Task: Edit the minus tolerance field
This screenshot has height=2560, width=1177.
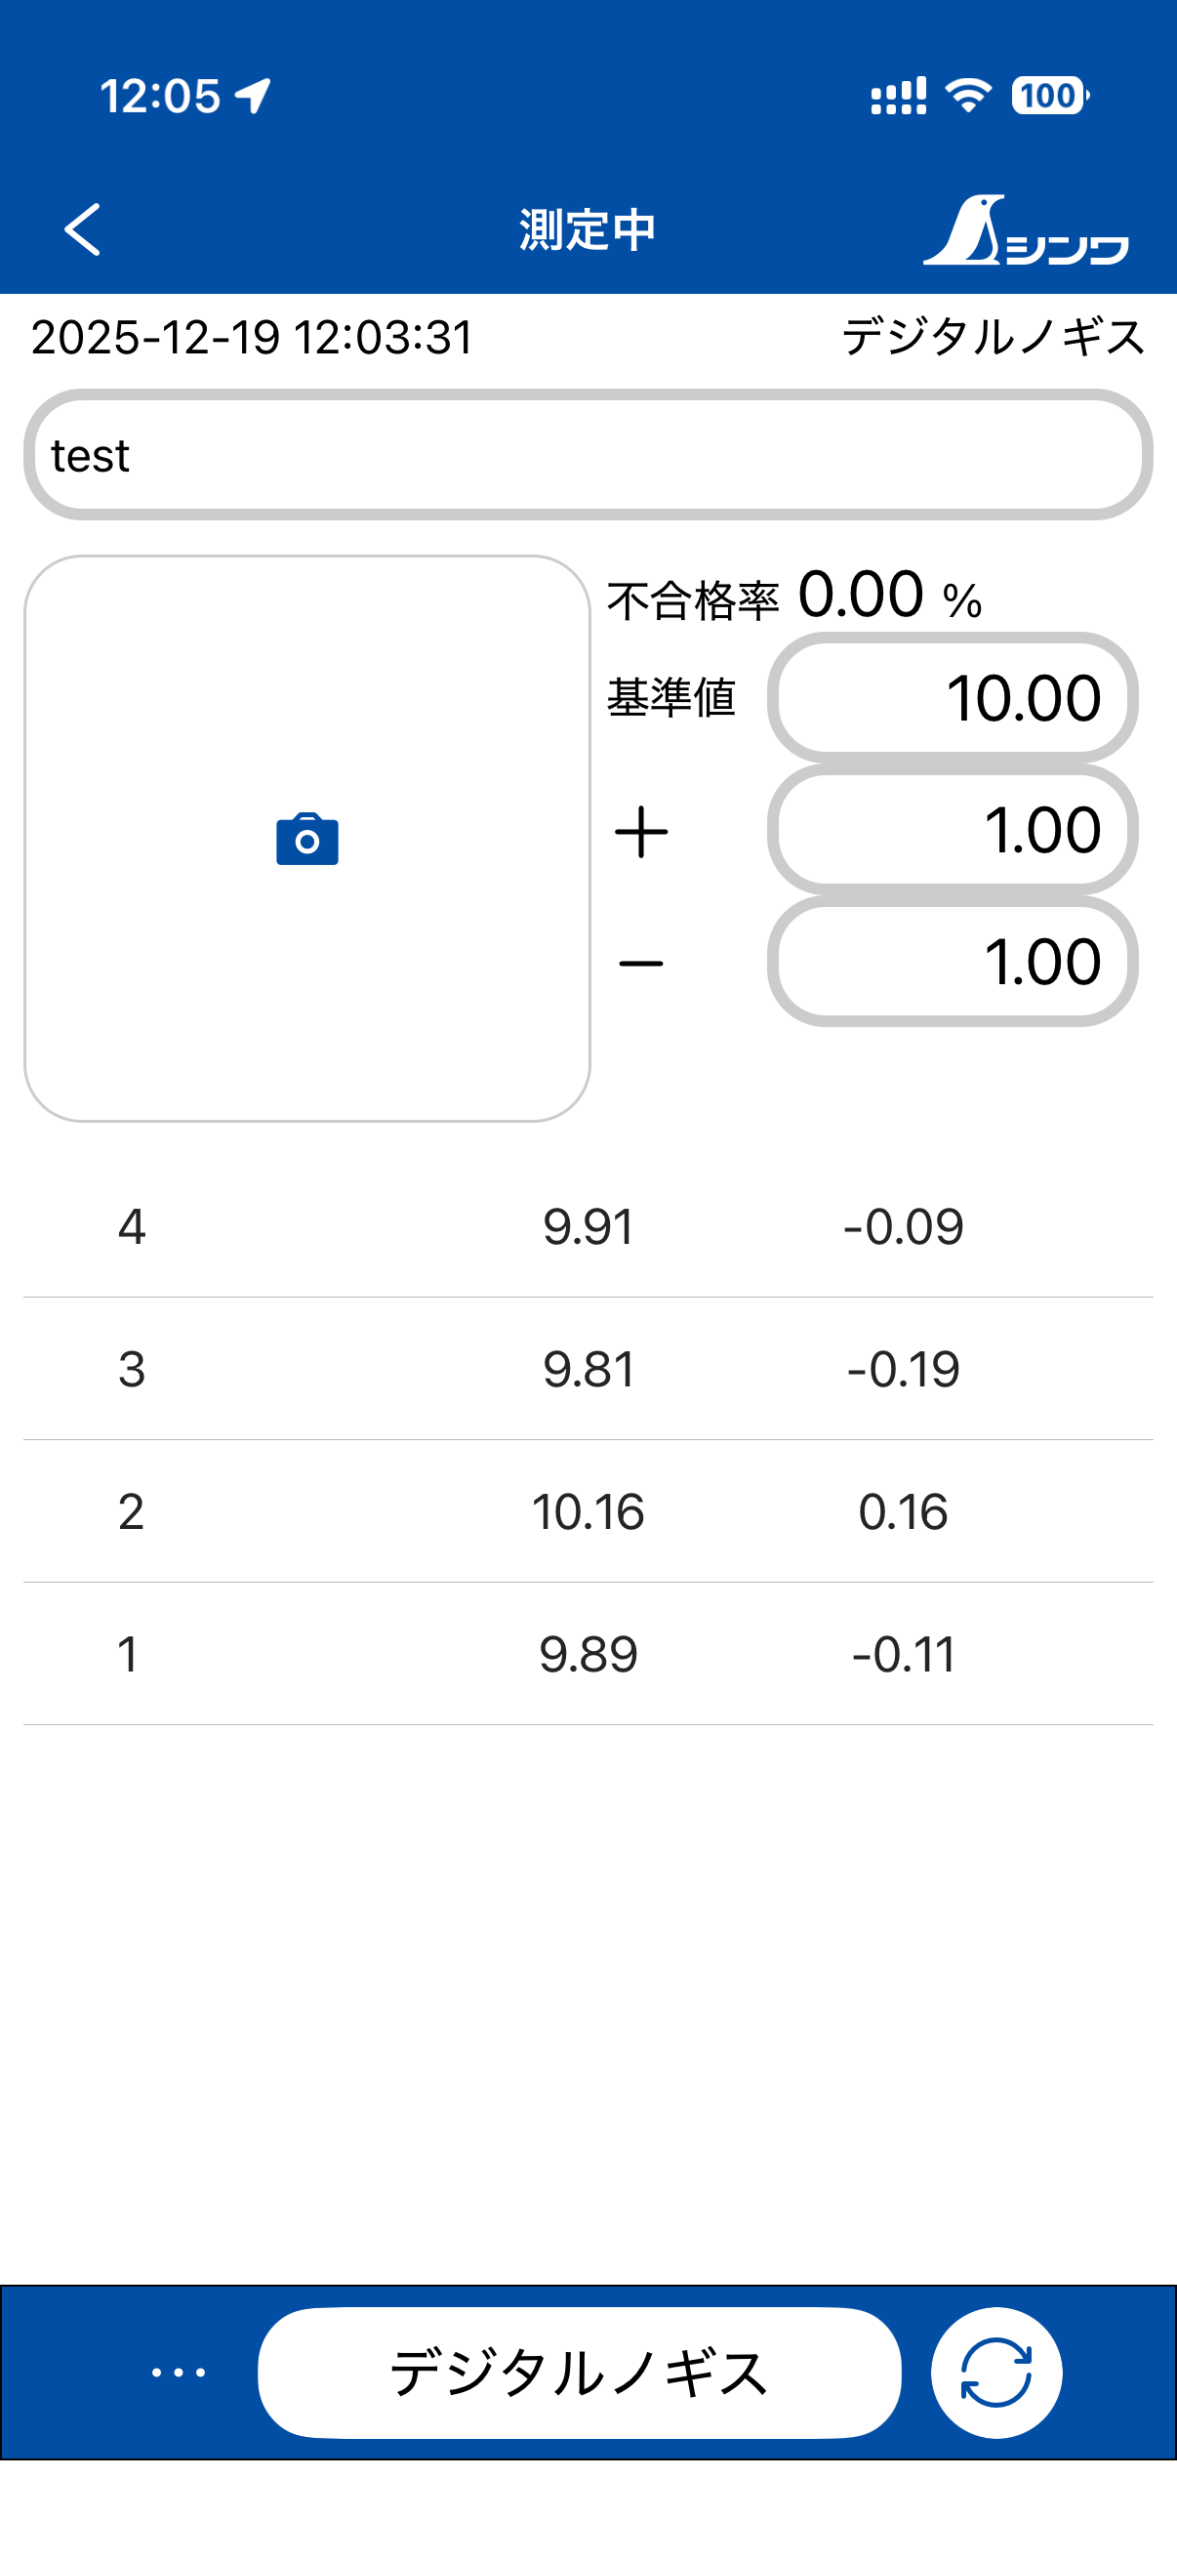Action: [x=952, y=962]
